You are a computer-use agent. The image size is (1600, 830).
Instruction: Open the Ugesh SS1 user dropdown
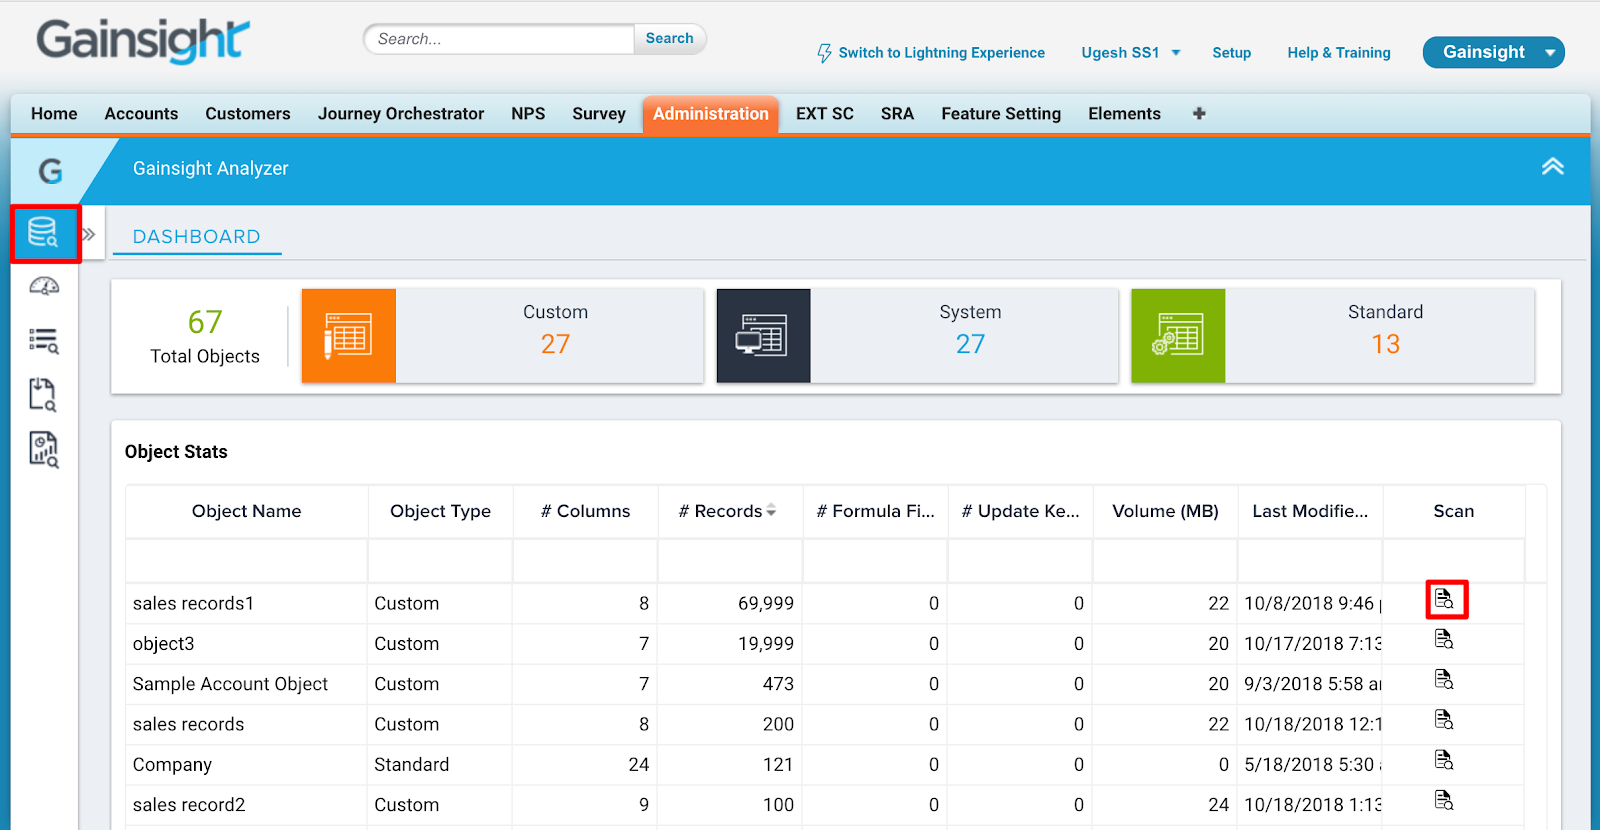[1130, 53]
